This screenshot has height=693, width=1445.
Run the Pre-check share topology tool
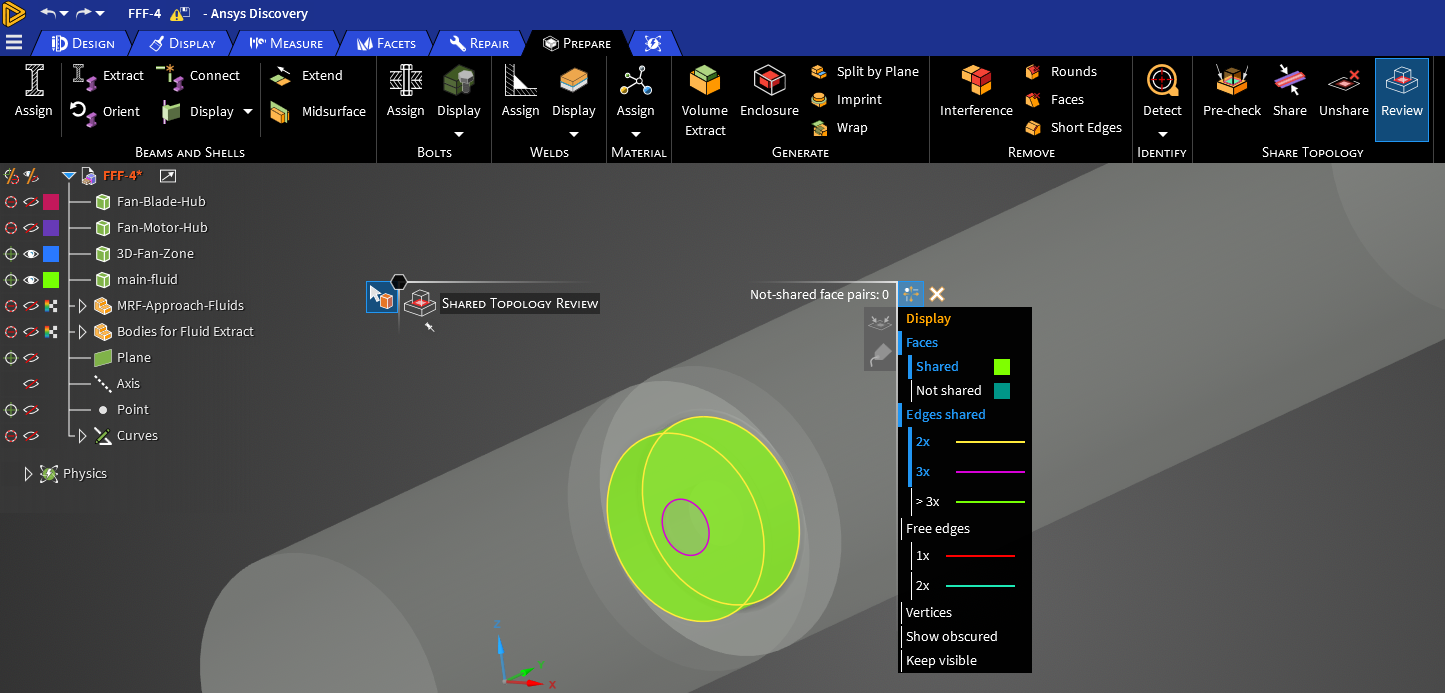(x=1231, y=92)
